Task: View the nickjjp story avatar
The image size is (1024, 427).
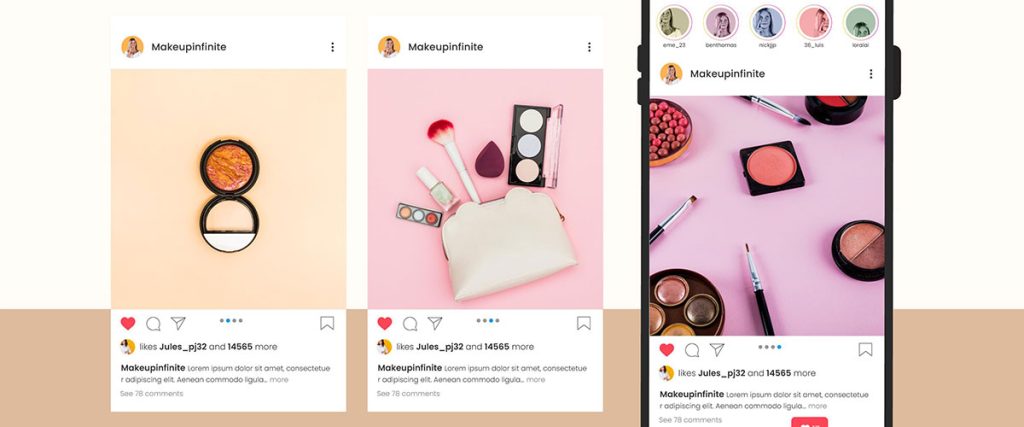Action: pyautogui.click(x=767, y=22)
